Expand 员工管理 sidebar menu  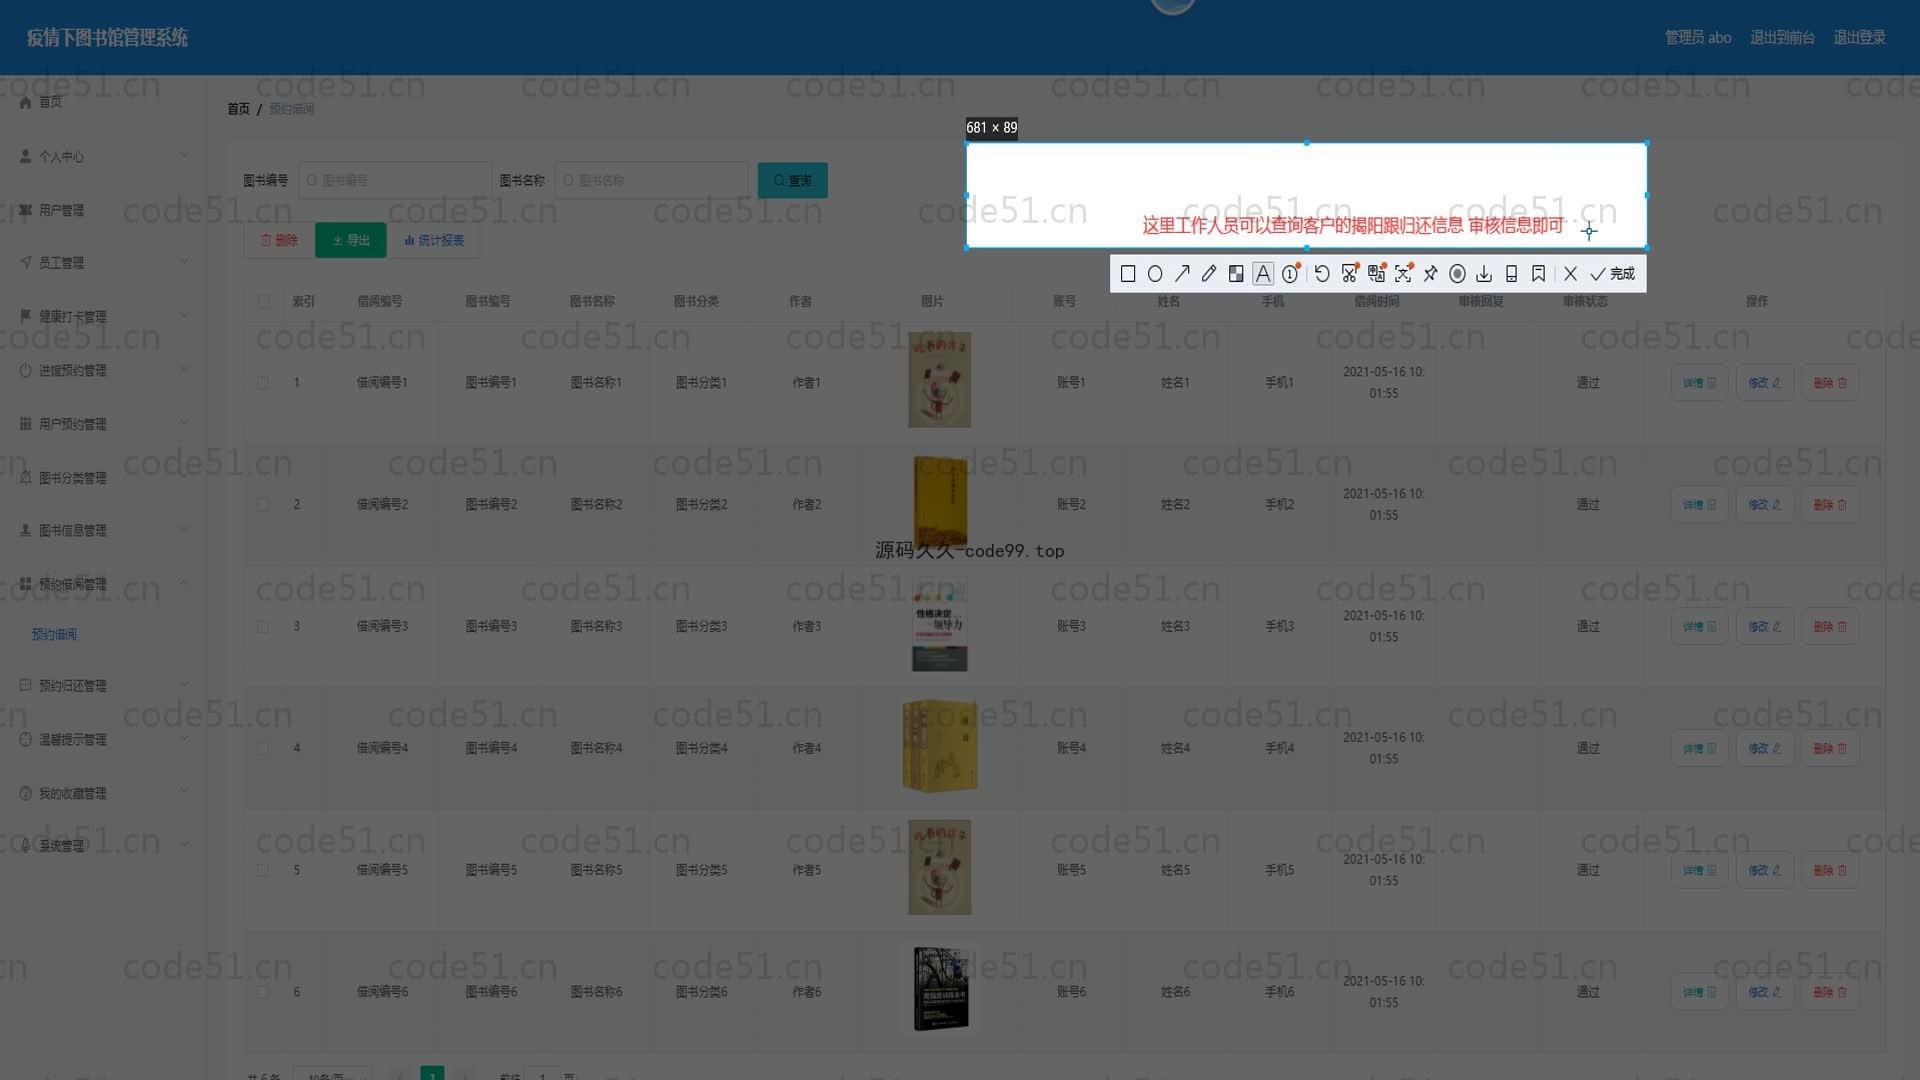104,263
